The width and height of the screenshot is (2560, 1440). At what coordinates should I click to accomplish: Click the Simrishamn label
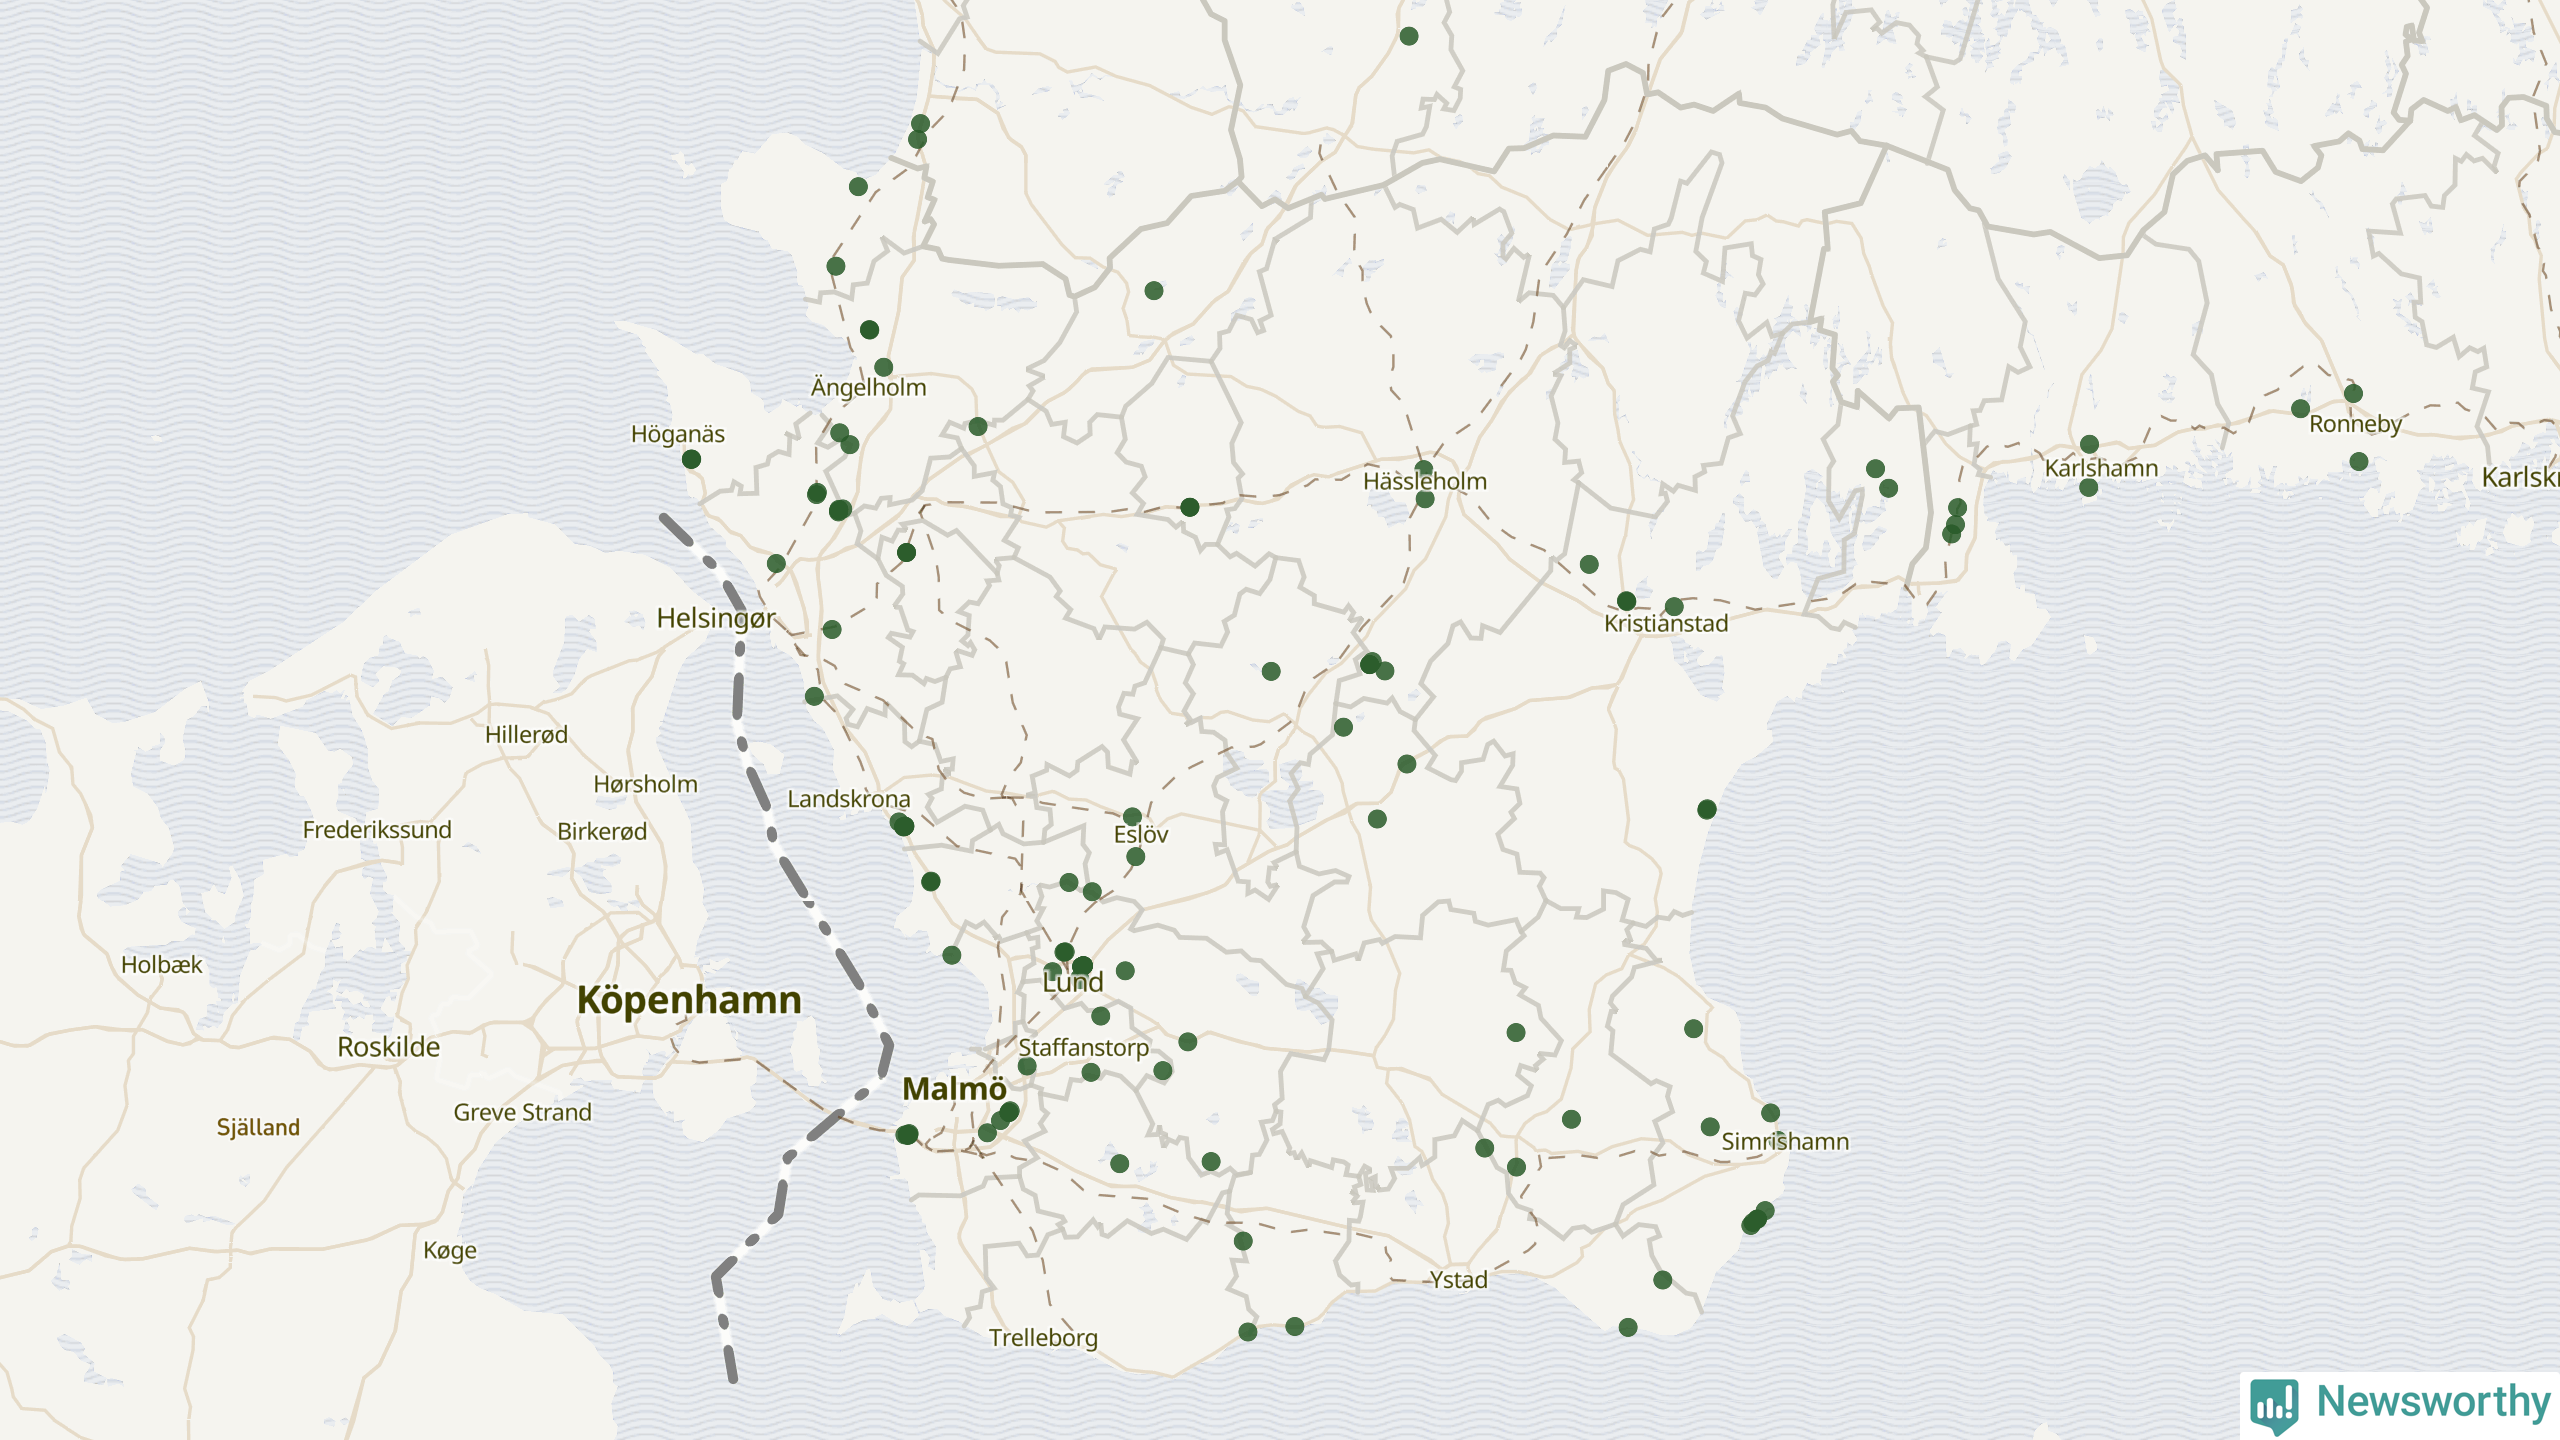[1785, 1142]
